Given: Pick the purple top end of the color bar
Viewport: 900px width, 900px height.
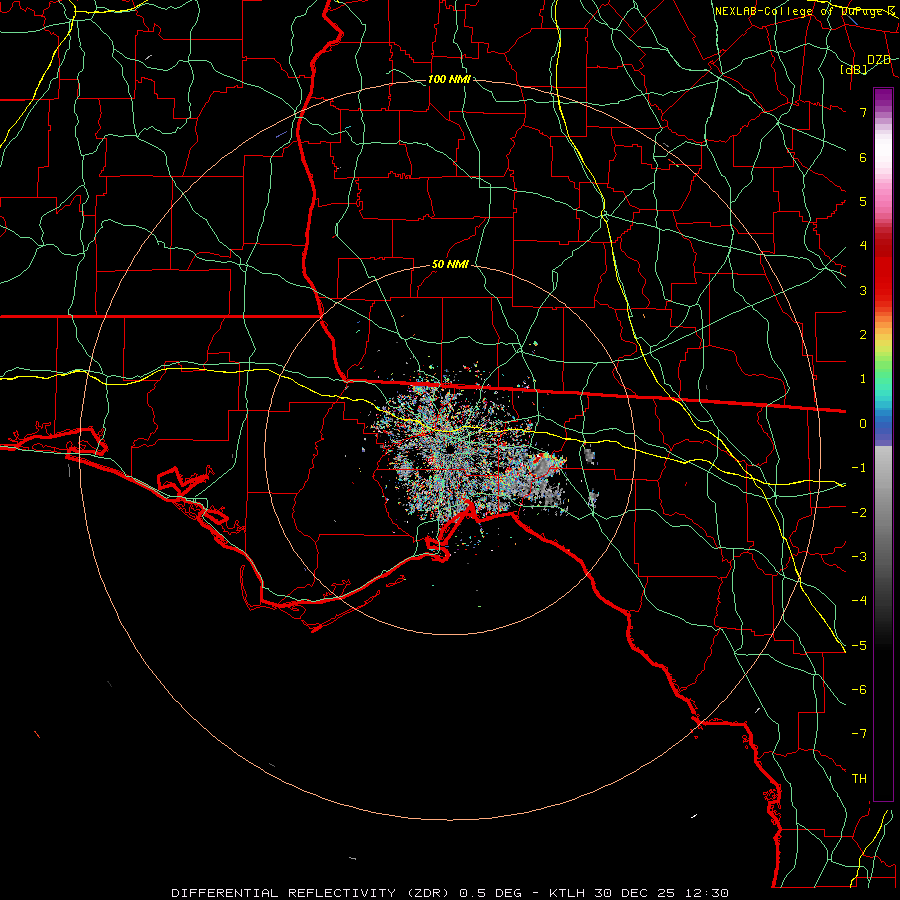Looking at the screenshot, I should pos(883,95).
